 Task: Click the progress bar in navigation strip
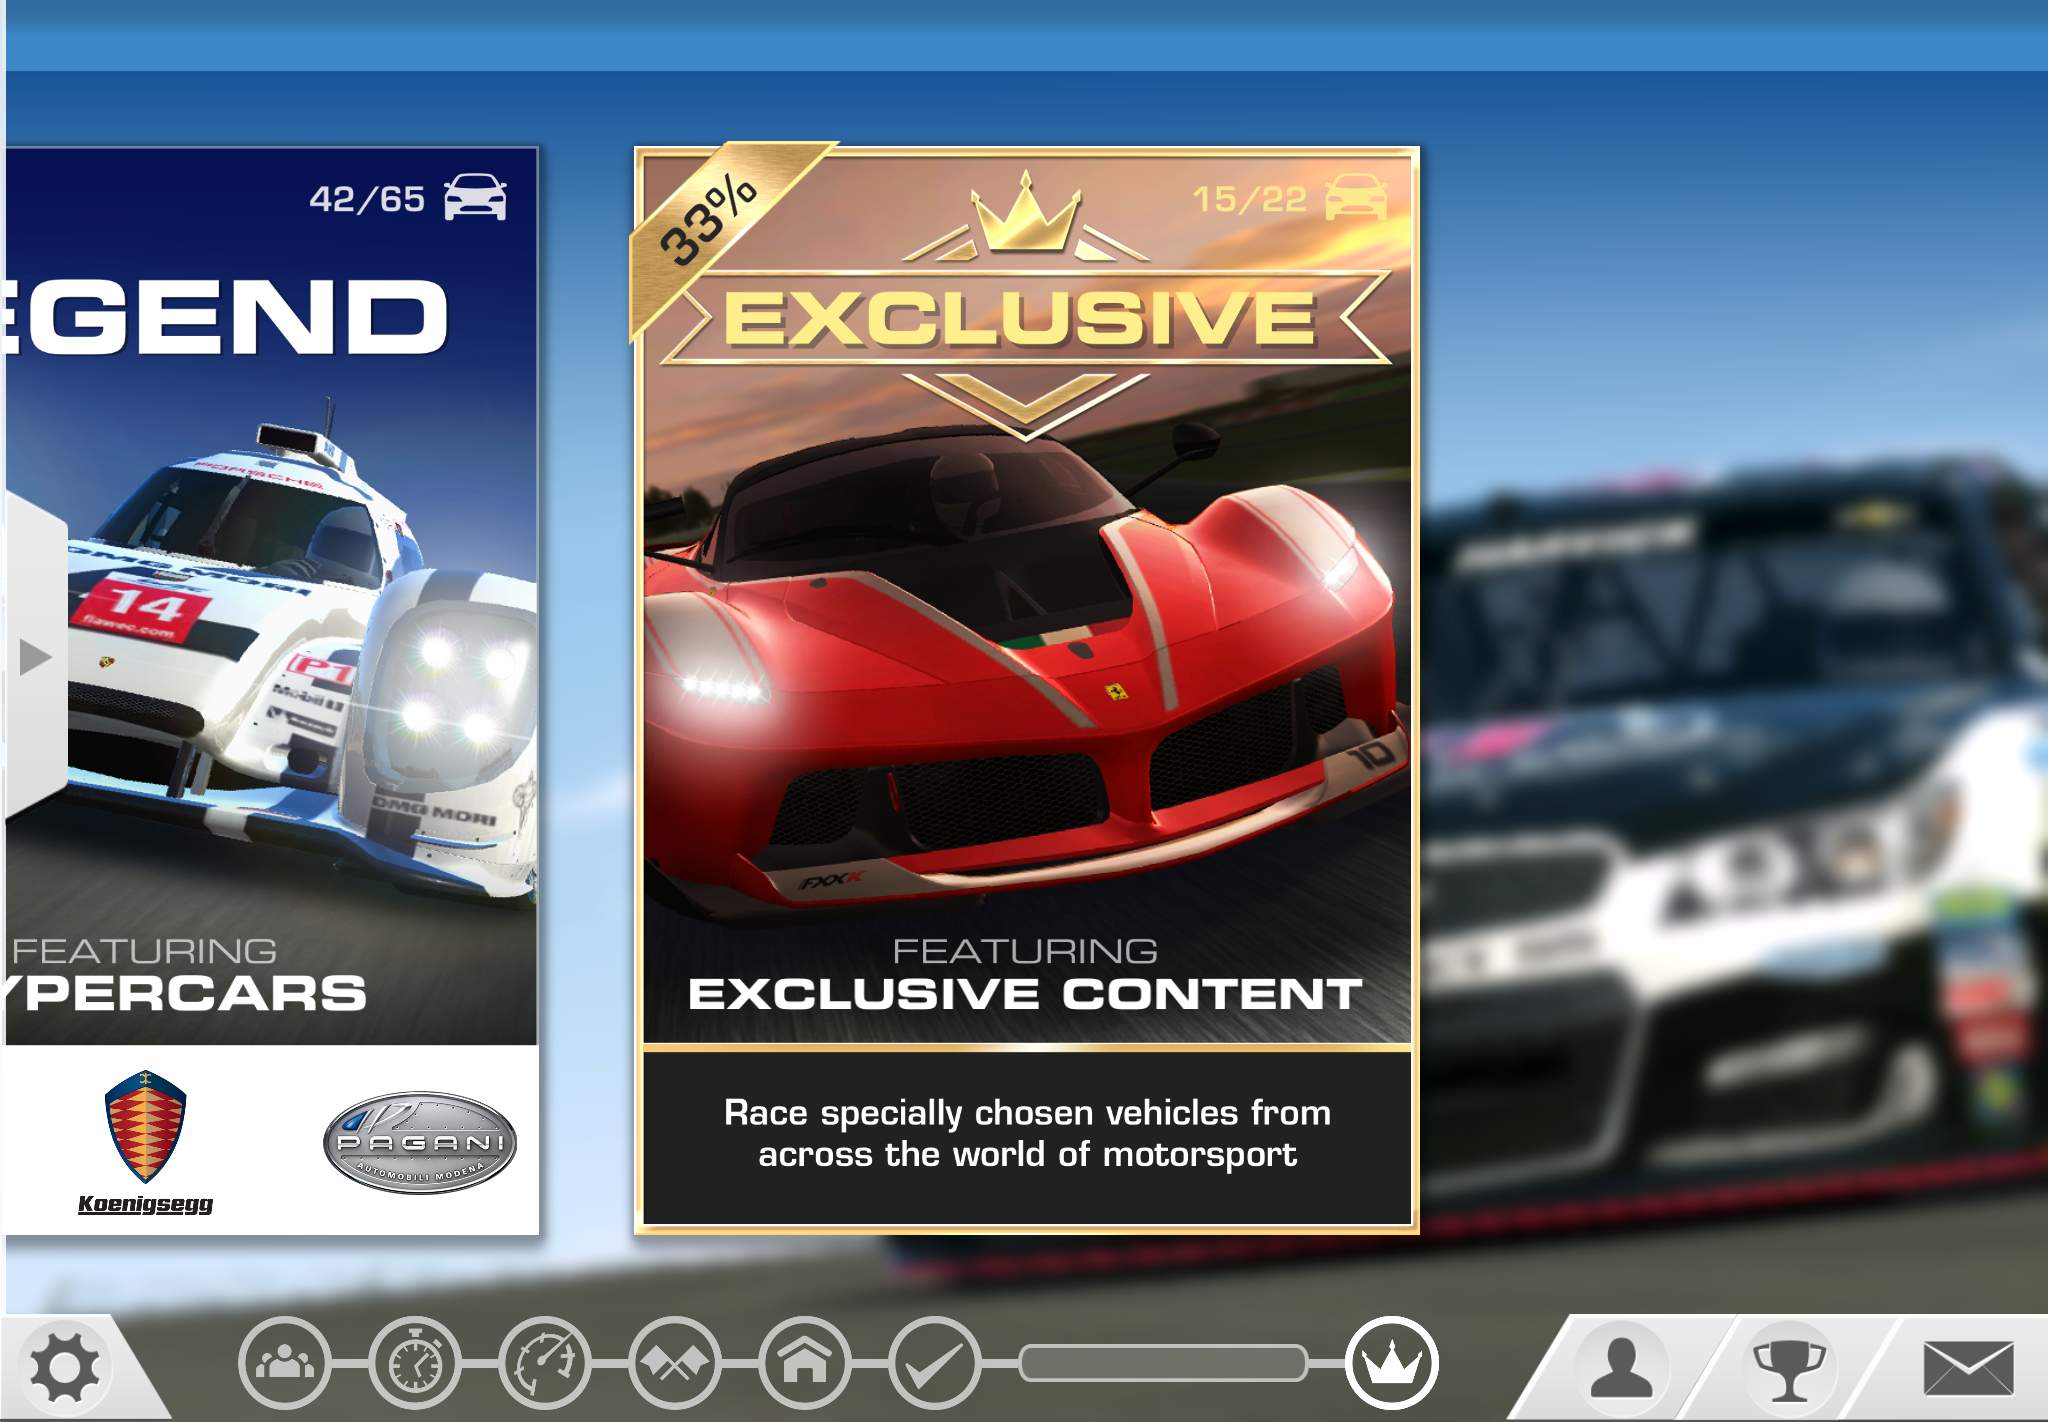[1163, 1363]
